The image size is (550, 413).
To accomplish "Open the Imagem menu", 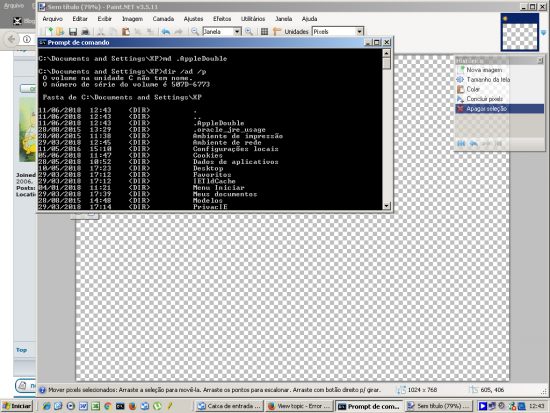I will point(132,19).
